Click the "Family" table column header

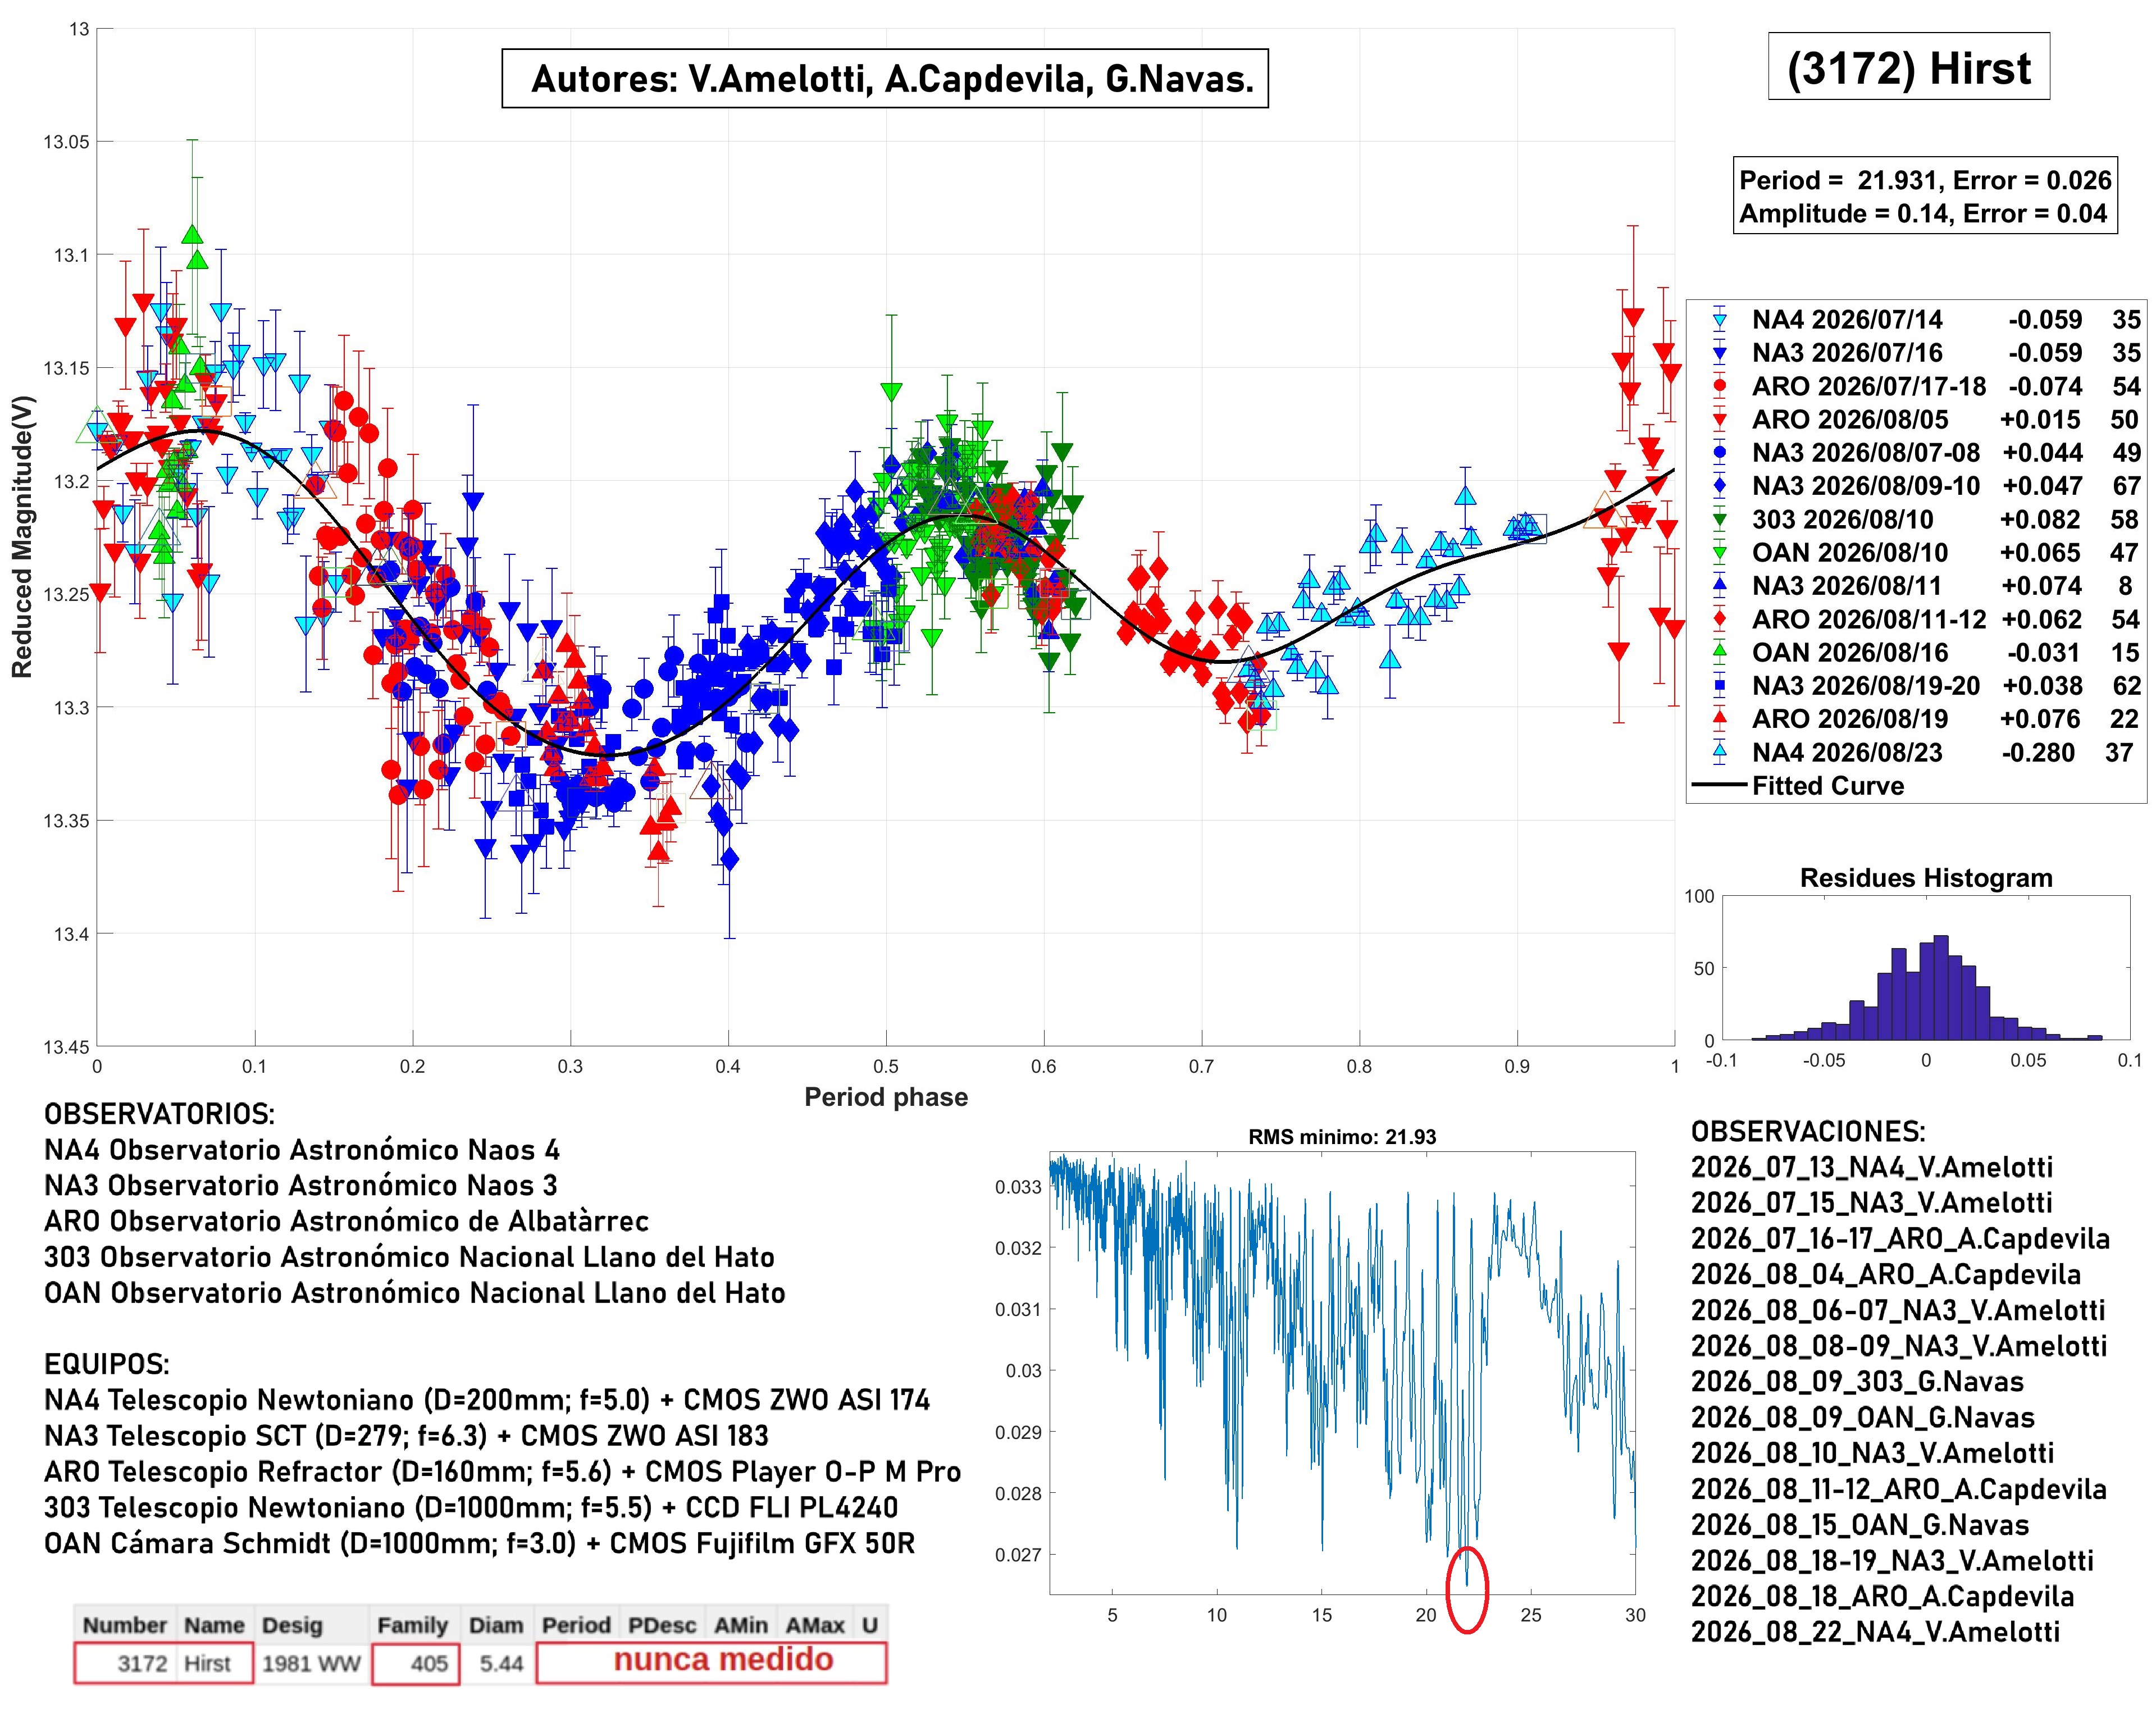(413, 1626)
